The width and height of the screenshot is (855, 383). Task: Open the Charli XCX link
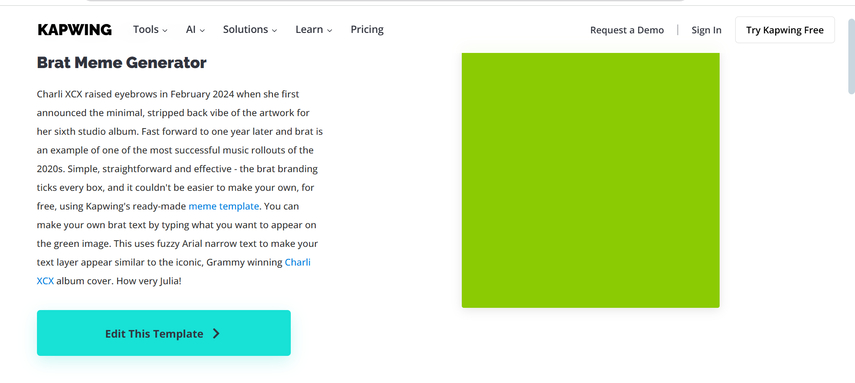click(298, 262)
